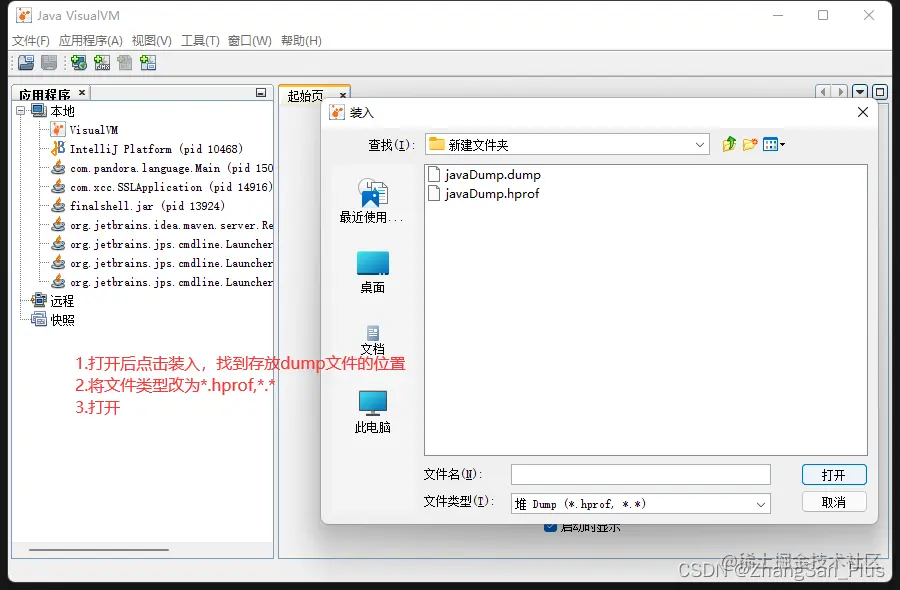Select com.xcc.SSLApplication (pid 14916) entry

[171, 187]
